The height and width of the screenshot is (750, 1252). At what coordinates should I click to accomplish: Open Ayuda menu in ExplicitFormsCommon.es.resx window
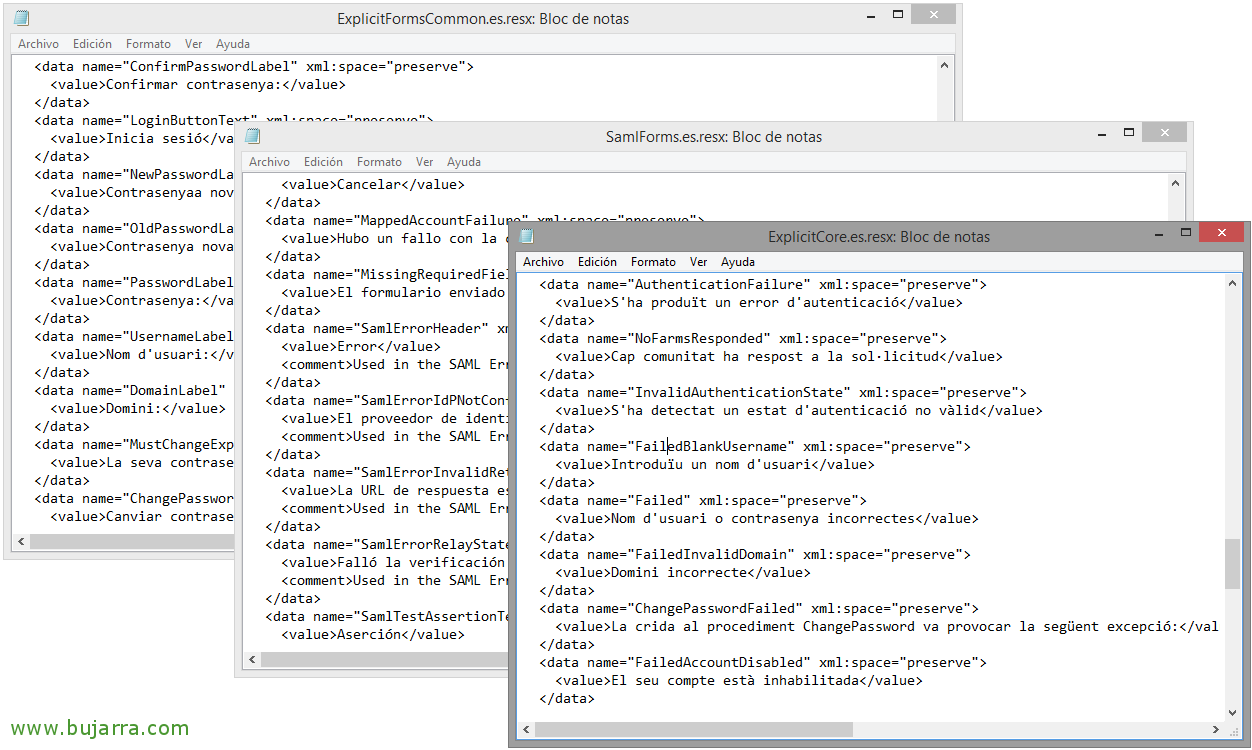point(233,44)
